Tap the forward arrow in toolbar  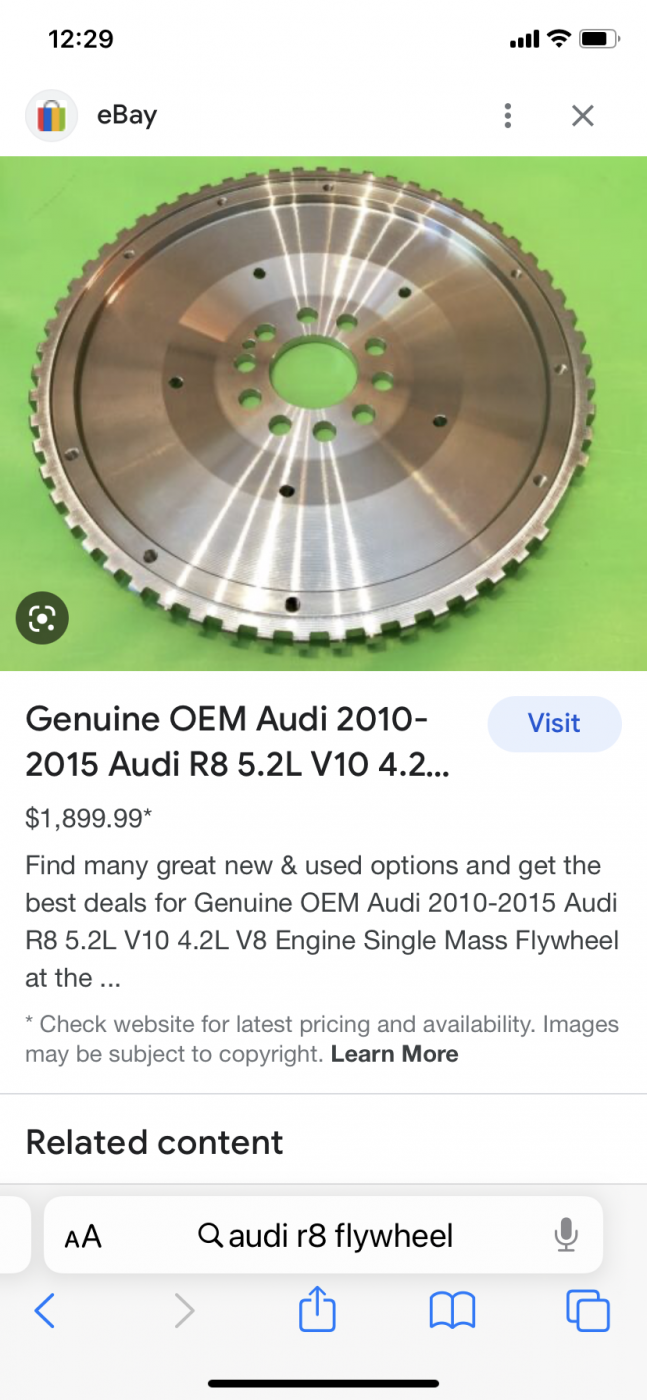coord(184,1311)
